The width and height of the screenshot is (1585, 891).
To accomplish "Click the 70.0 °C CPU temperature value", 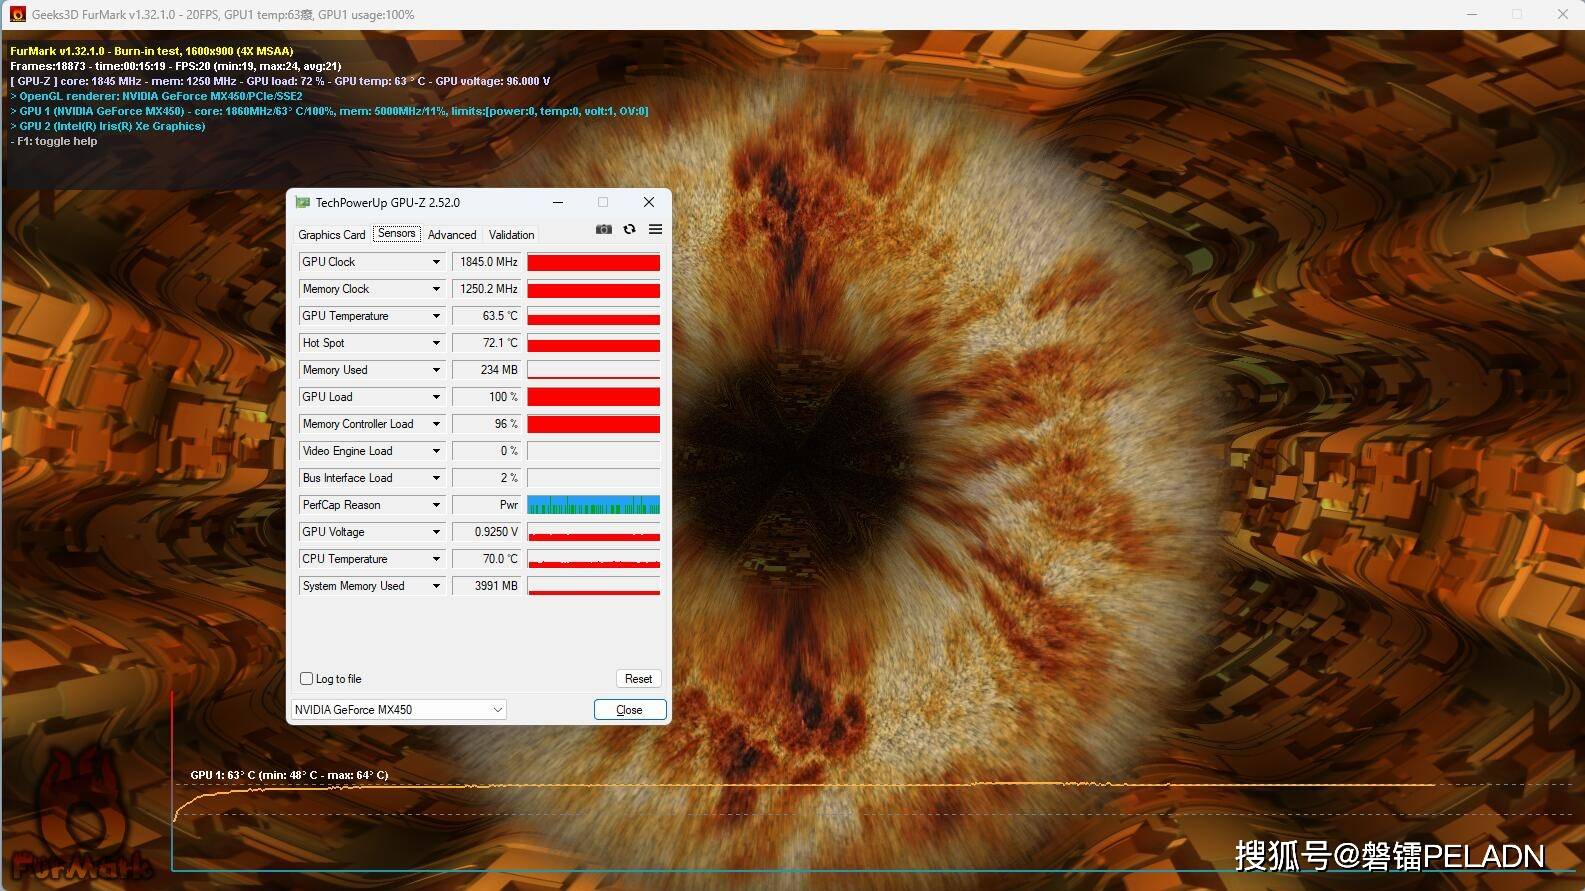I will click(487, 559).
